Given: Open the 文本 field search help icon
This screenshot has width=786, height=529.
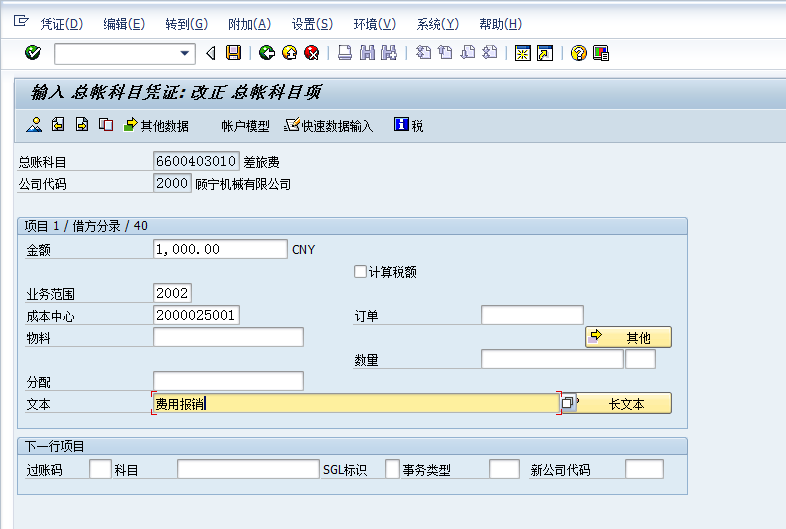Looking at the screenshot, I should coord(568,403).
